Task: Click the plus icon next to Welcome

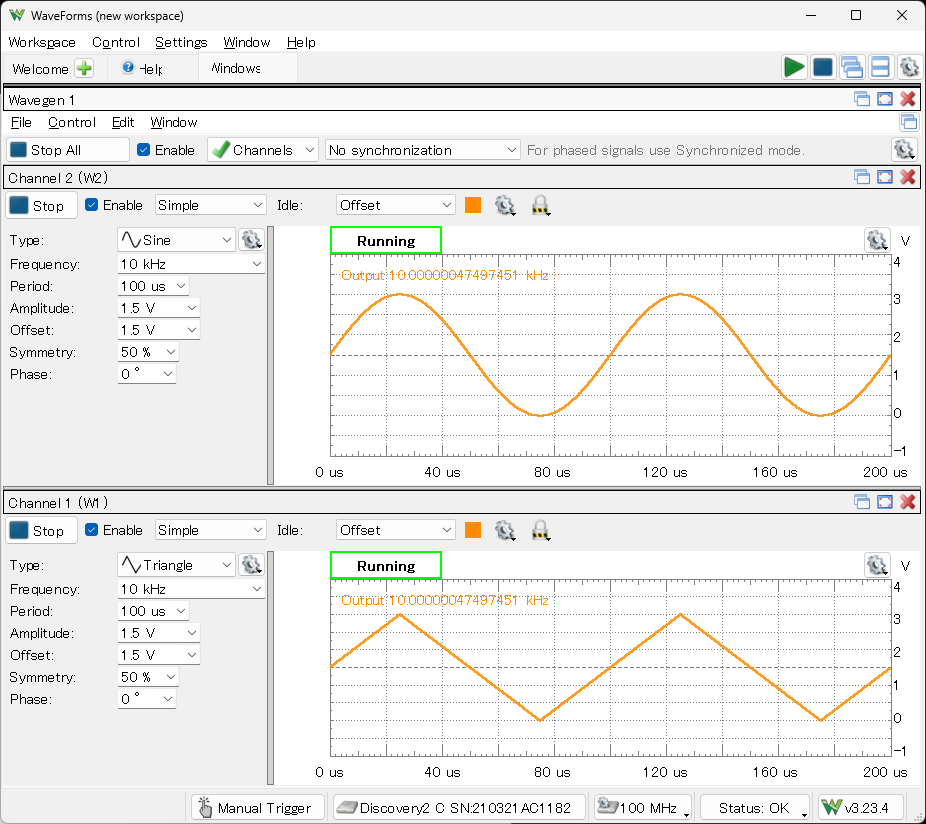Action: [x=84, y=69]
